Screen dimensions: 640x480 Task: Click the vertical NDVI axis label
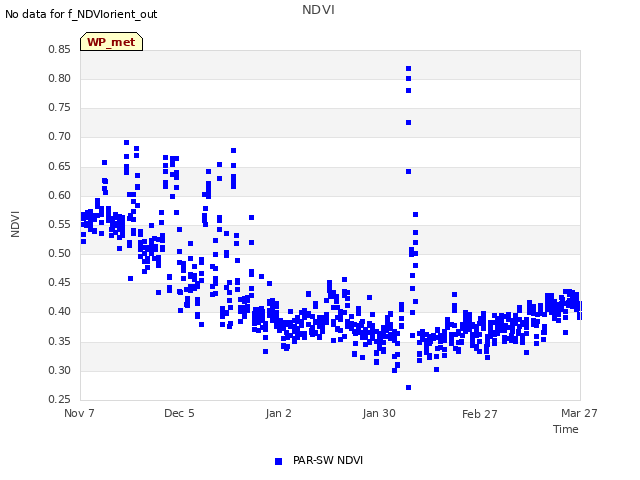click(x=15, y=224)
